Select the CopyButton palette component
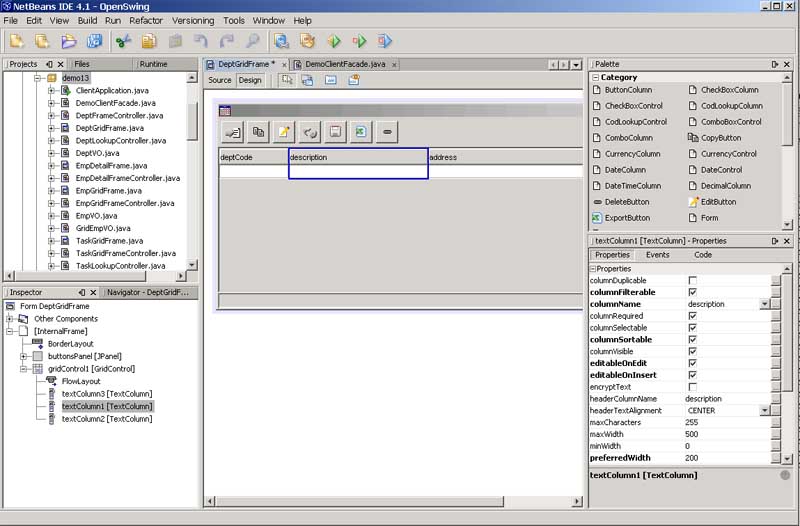 click(x=720, y=138)
